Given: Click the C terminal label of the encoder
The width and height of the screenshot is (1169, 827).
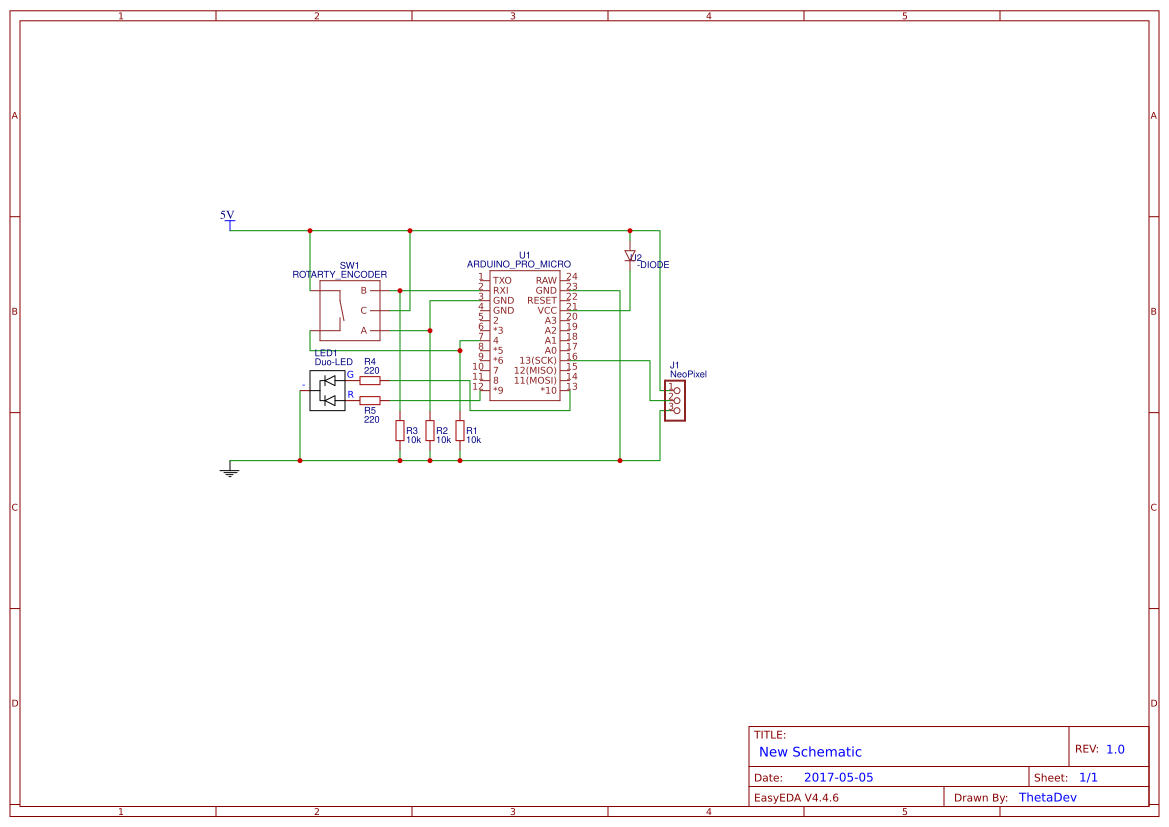Looking at the screenshot, I should pos(364,310).
